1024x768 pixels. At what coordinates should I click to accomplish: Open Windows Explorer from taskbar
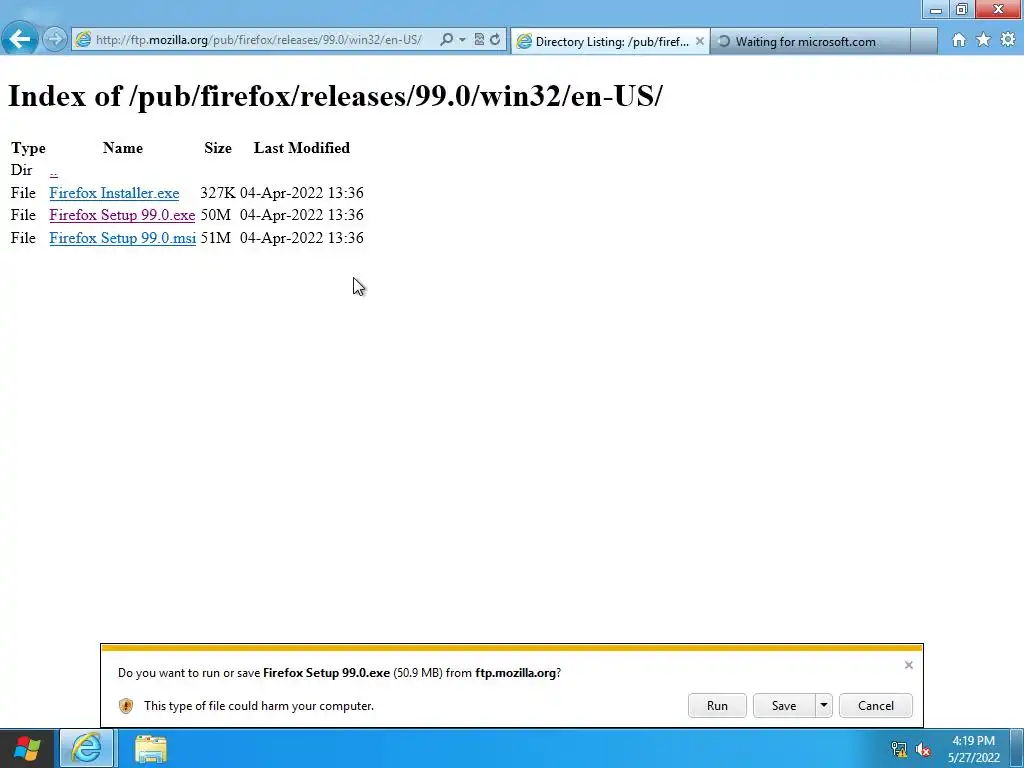(151, 748)
